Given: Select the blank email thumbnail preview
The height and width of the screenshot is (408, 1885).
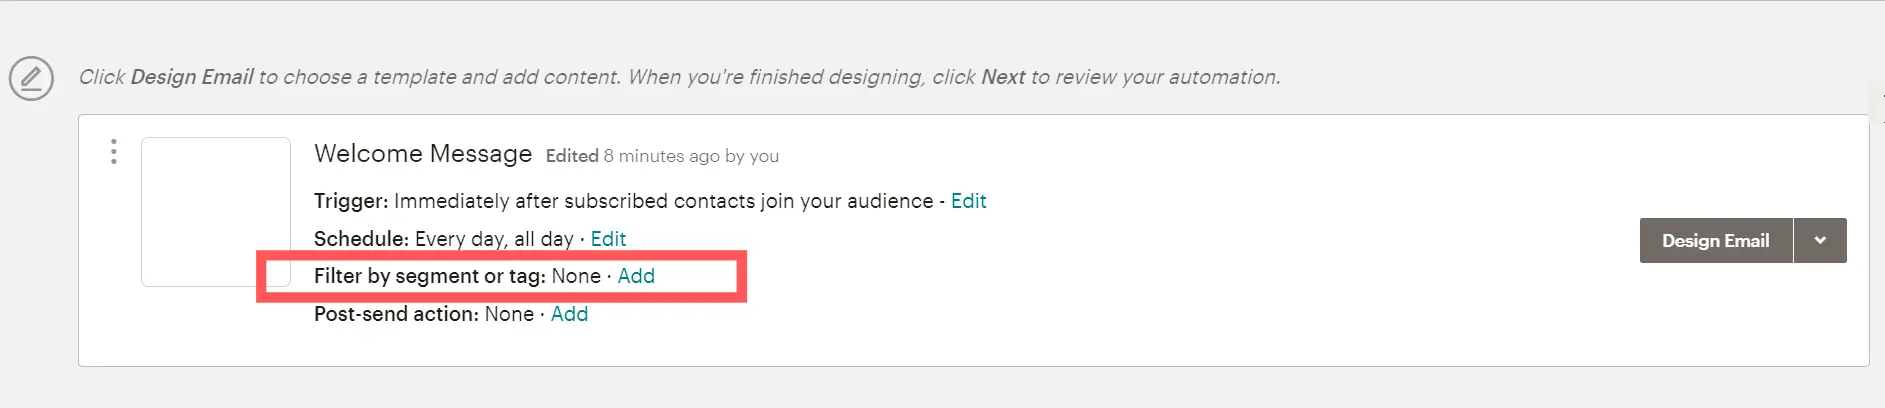Looking at the screenshot, I should coord(216,212).
